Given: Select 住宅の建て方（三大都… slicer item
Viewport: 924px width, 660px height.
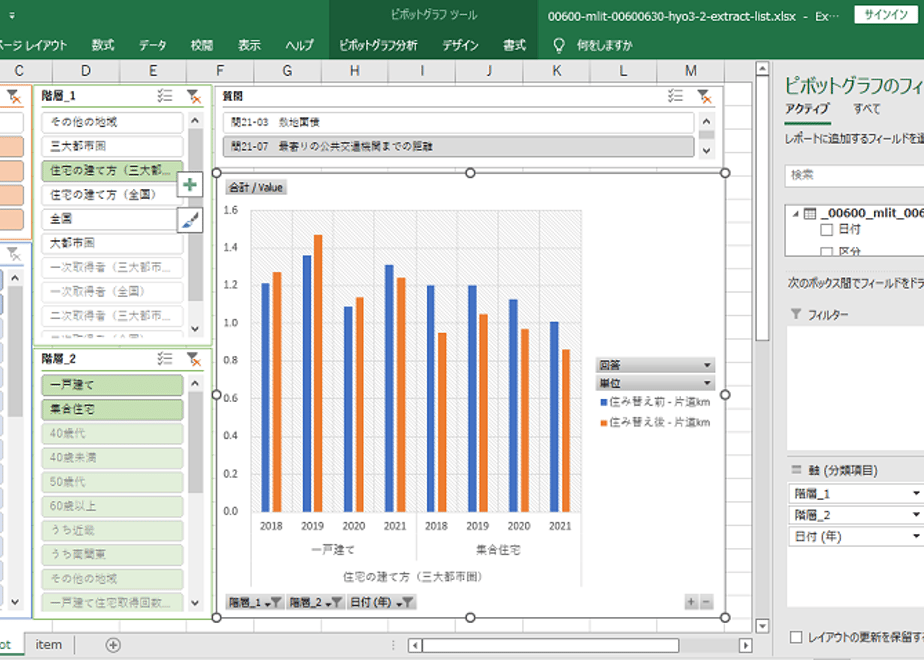Looking at the screenshot, I should click(112, 170).
